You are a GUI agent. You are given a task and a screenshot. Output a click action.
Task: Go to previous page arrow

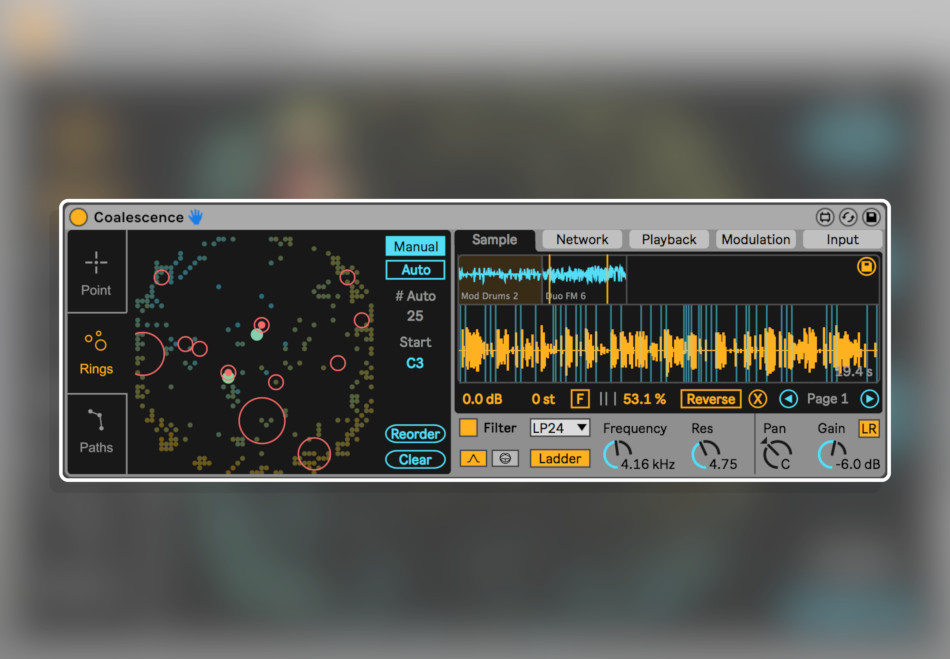(x=788, y=399)
